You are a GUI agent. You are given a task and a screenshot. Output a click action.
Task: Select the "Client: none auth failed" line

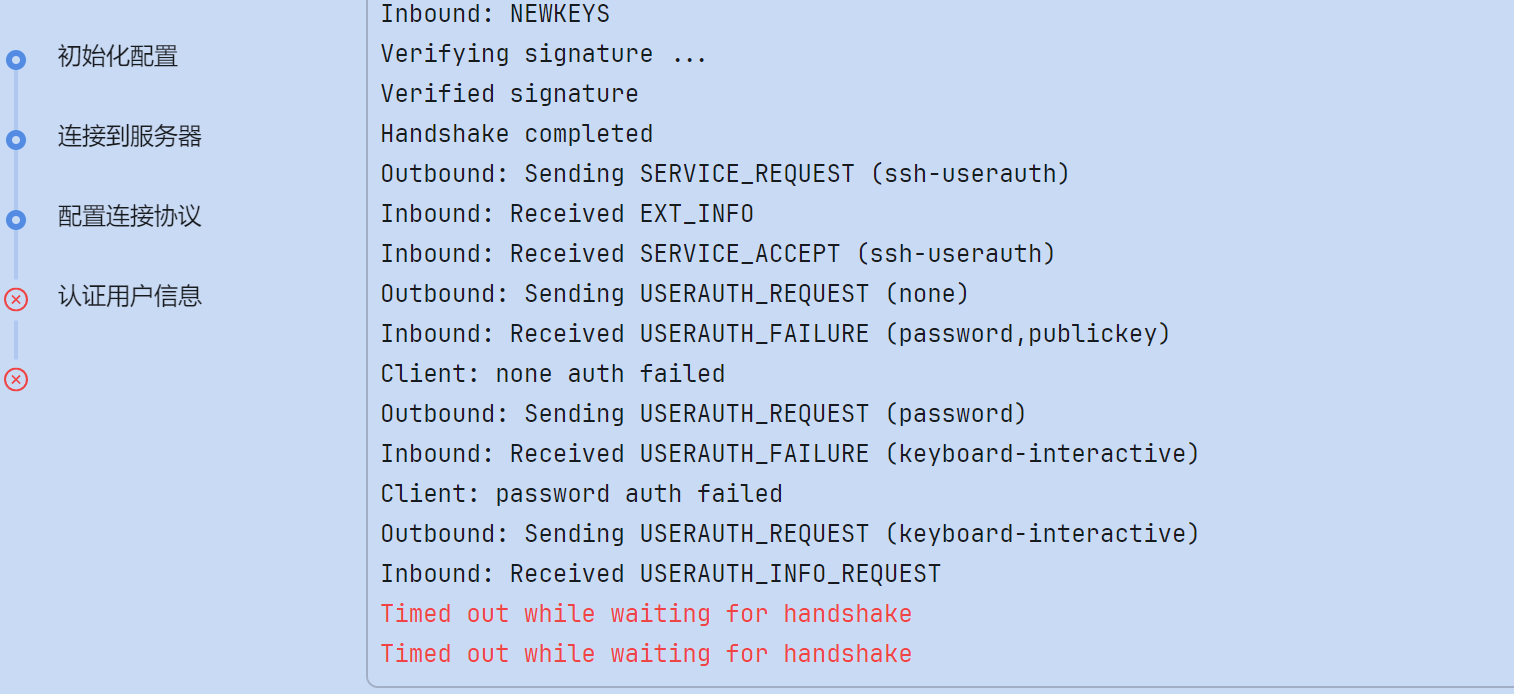tap(553, 374)
